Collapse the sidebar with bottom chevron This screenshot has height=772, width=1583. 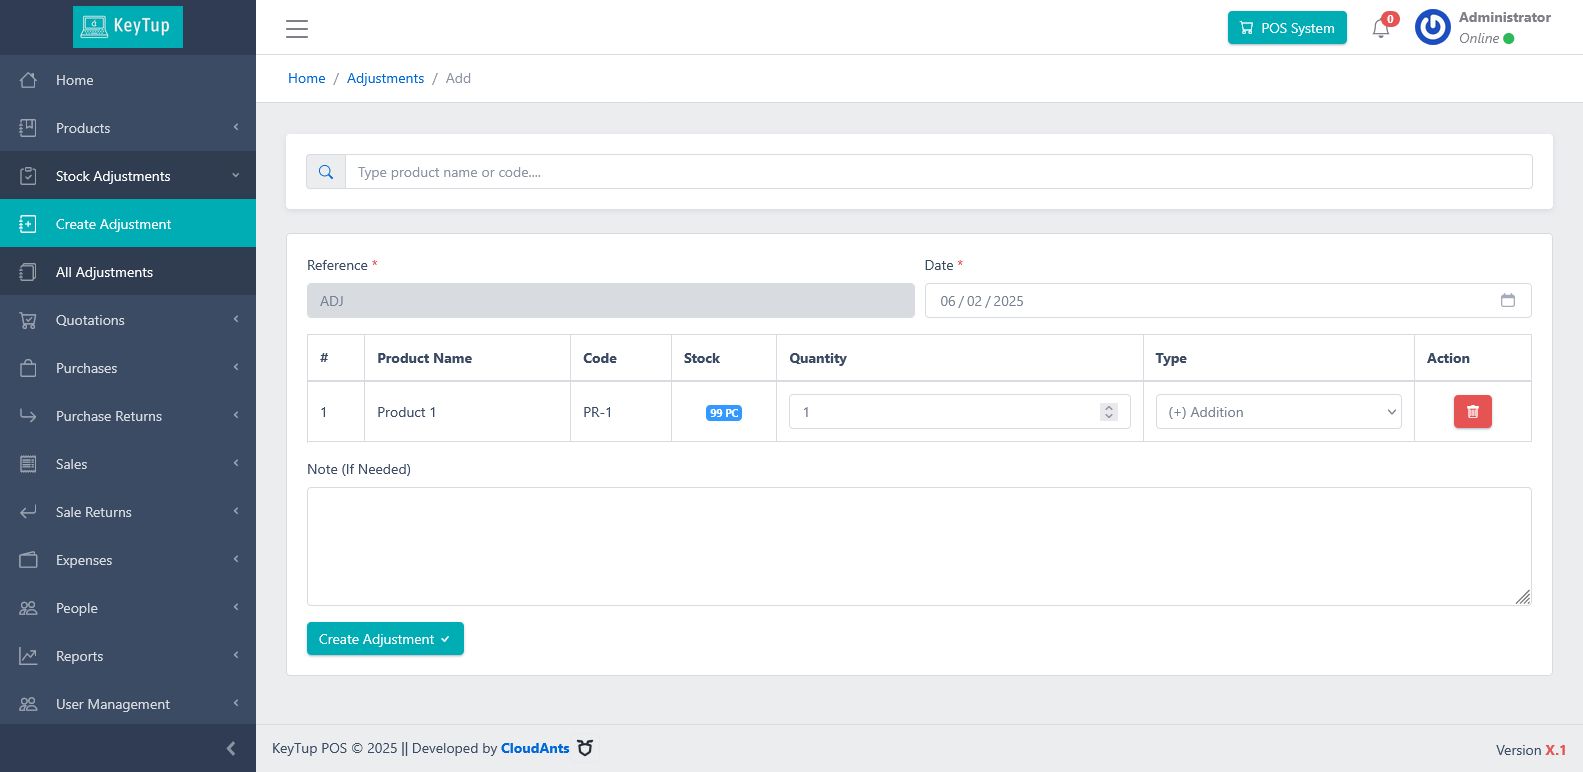tap(231, 748)
